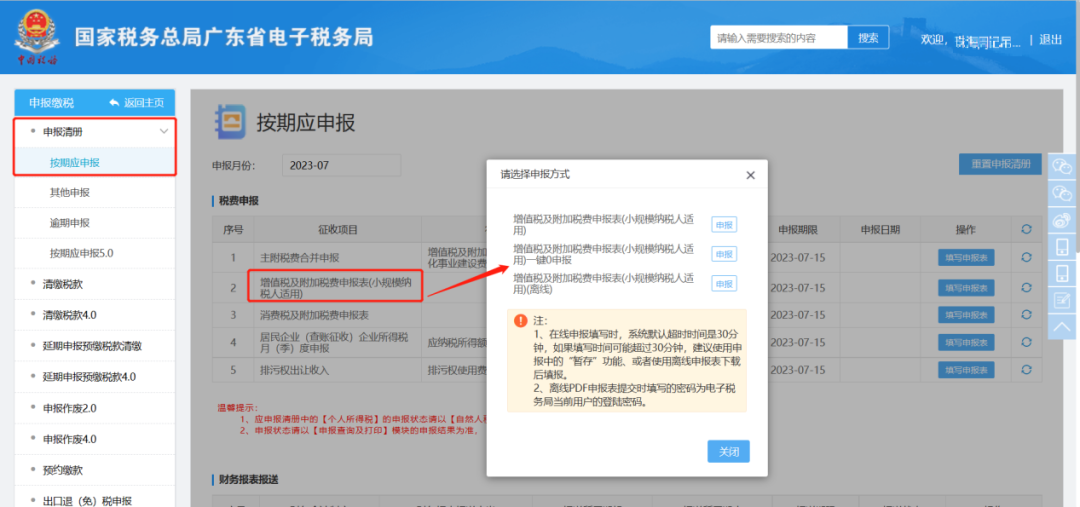
Task: Click 主附税费合并申报 table cell
Action: click(338, 258)
